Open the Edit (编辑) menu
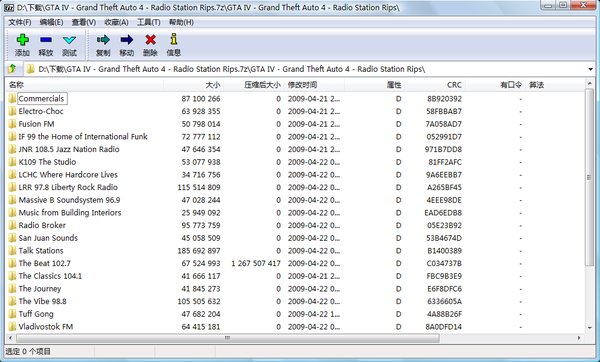Viewport: 600px width, 362px height. [51, 22]
